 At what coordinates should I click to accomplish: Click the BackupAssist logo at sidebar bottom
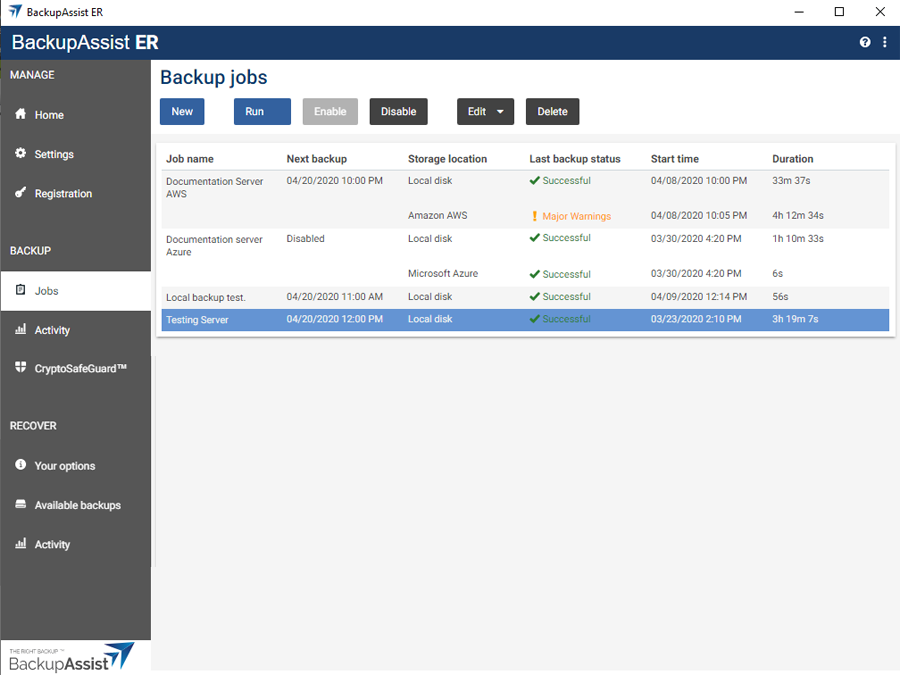point(72,657)
